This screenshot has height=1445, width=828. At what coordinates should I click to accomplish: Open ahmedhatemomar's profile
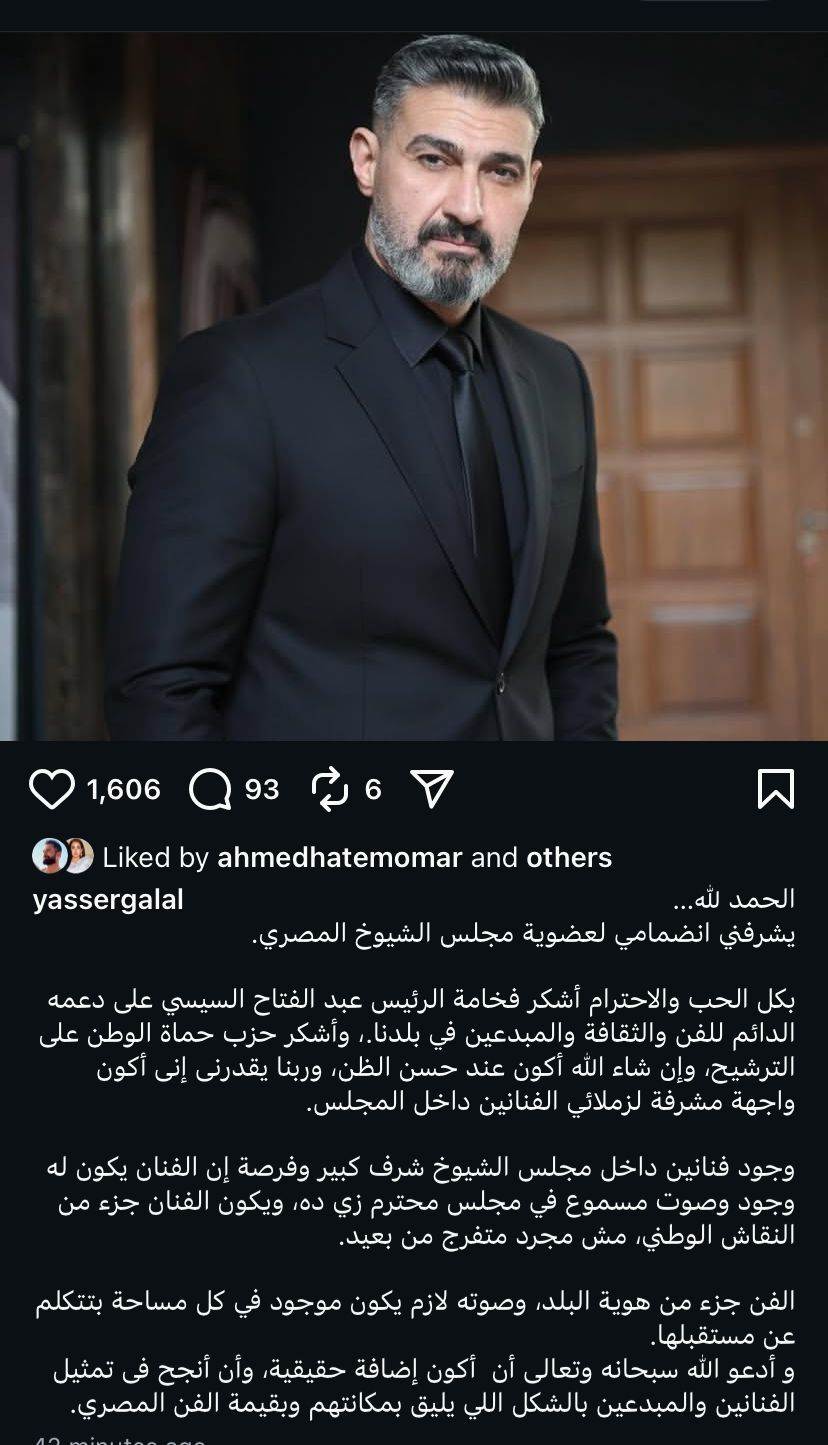click(x=340, y=858)
